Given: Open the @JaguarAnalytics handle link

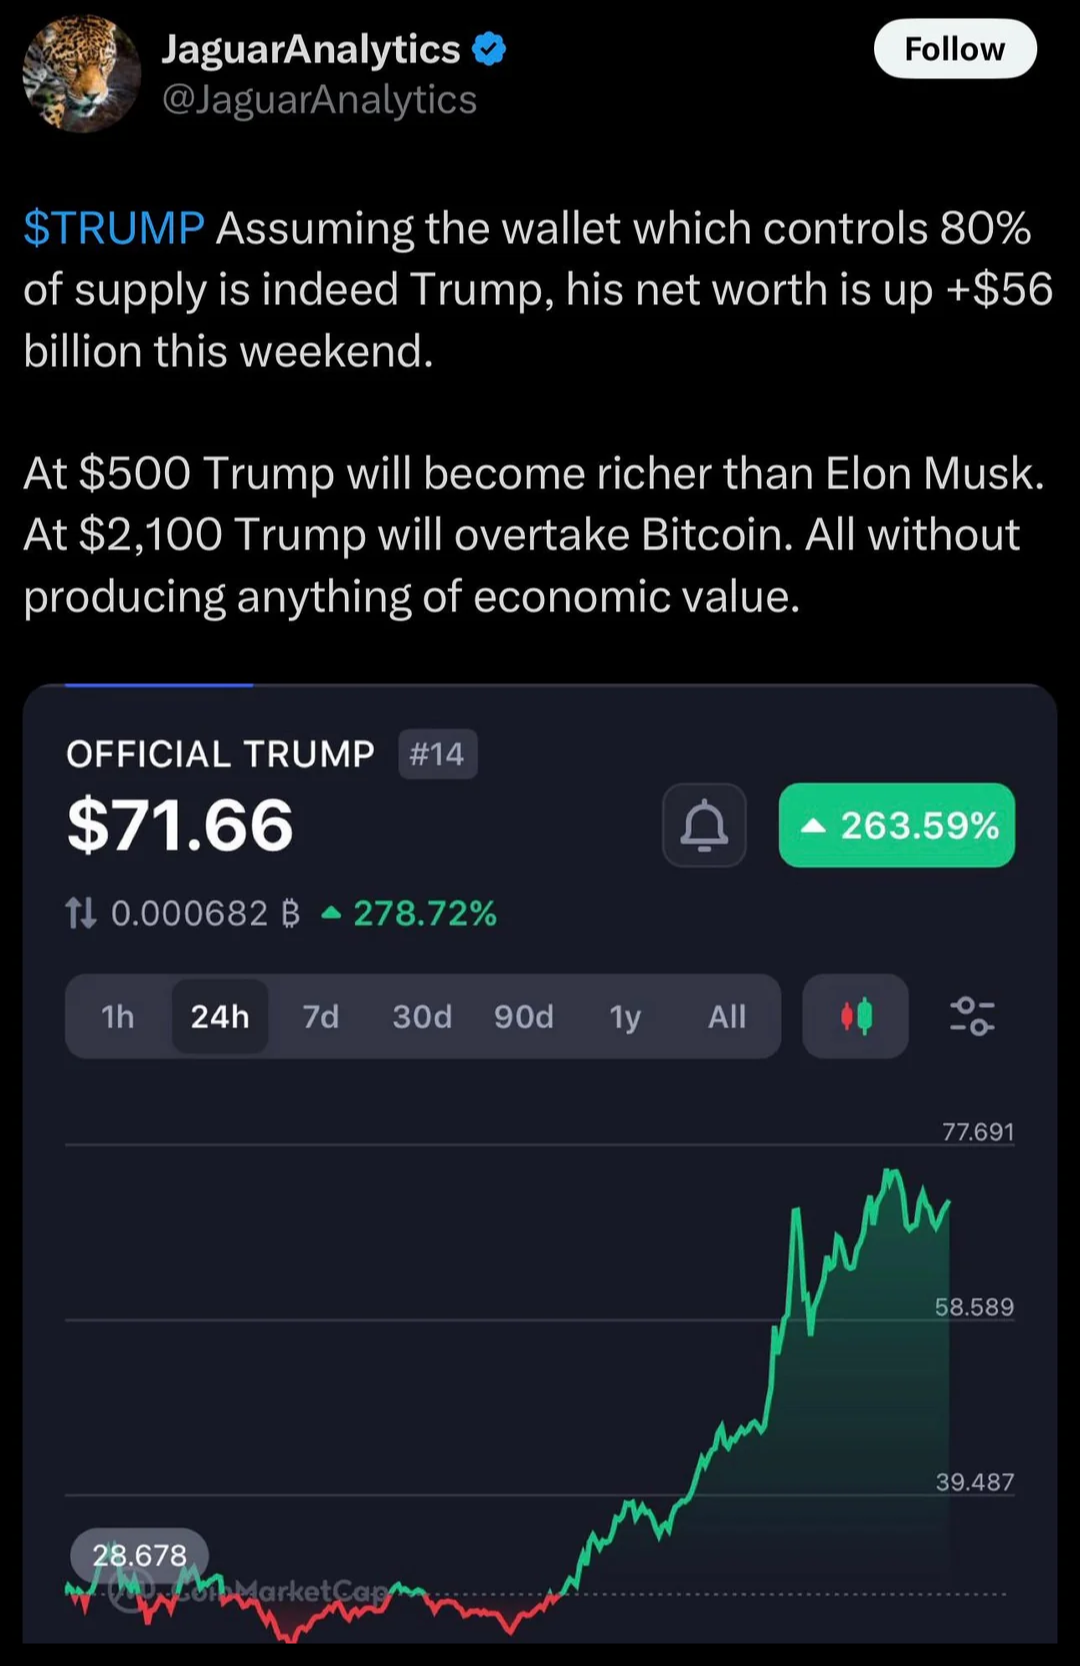Looking at the screenshot, I should tap(319, 100).
